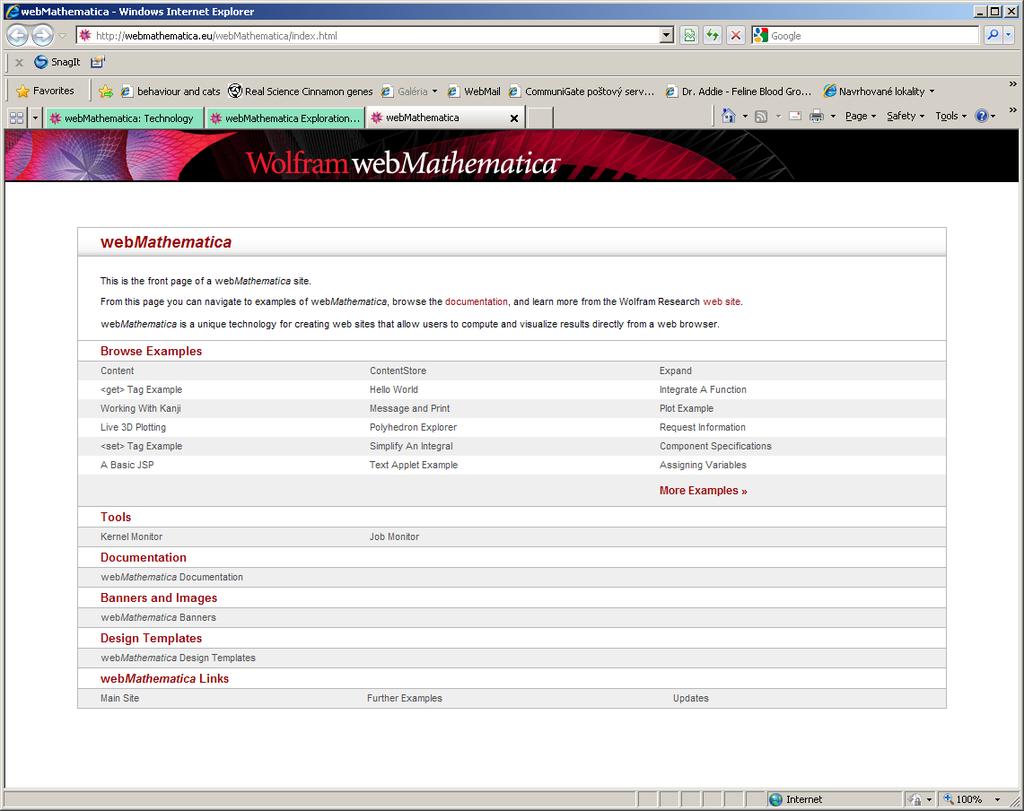Click the 'More Examples »' link
Screen dimensions: 1024x811
pos(703,490)
